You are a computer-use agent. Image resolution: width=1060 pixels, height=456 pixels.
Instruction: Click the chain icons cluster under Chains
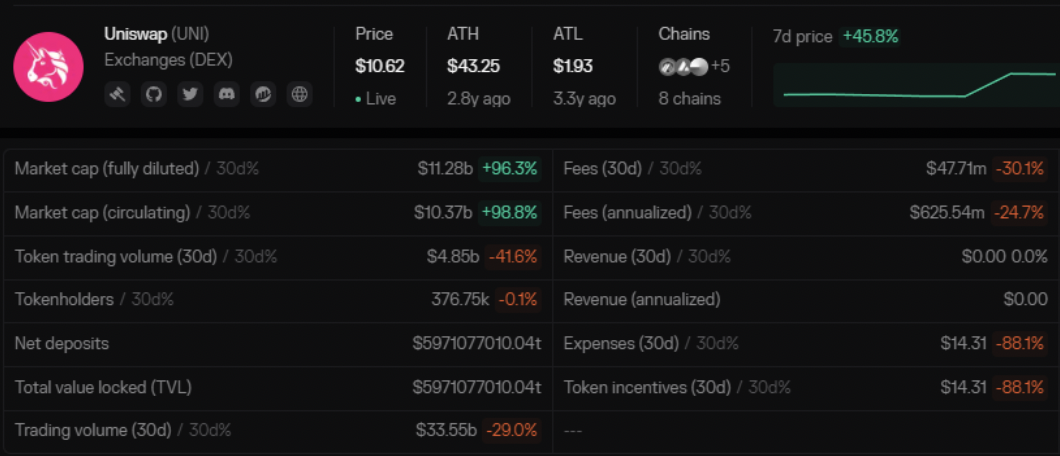(x=683, y=67)
